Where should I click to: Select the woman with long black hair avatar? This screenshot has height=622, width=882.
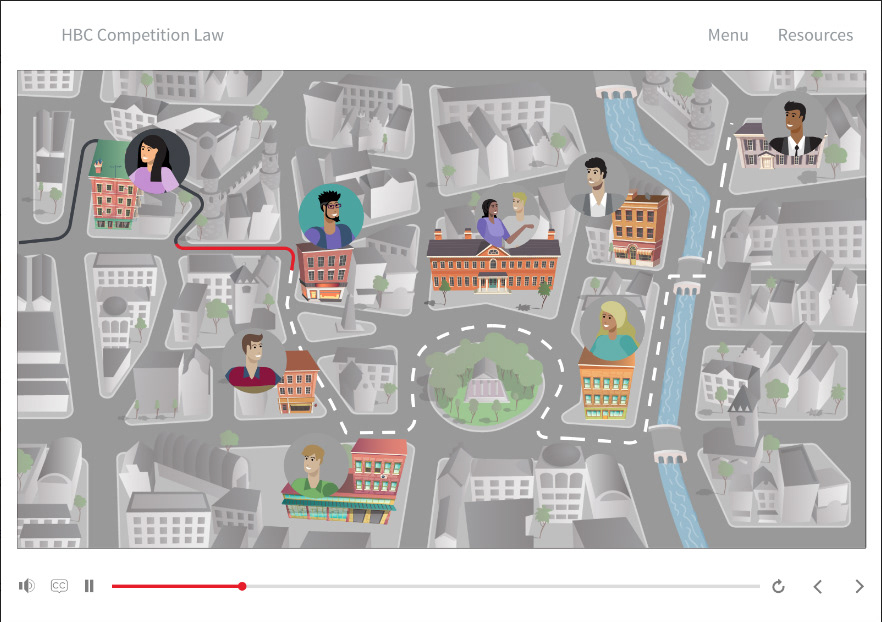pos(157,161)
